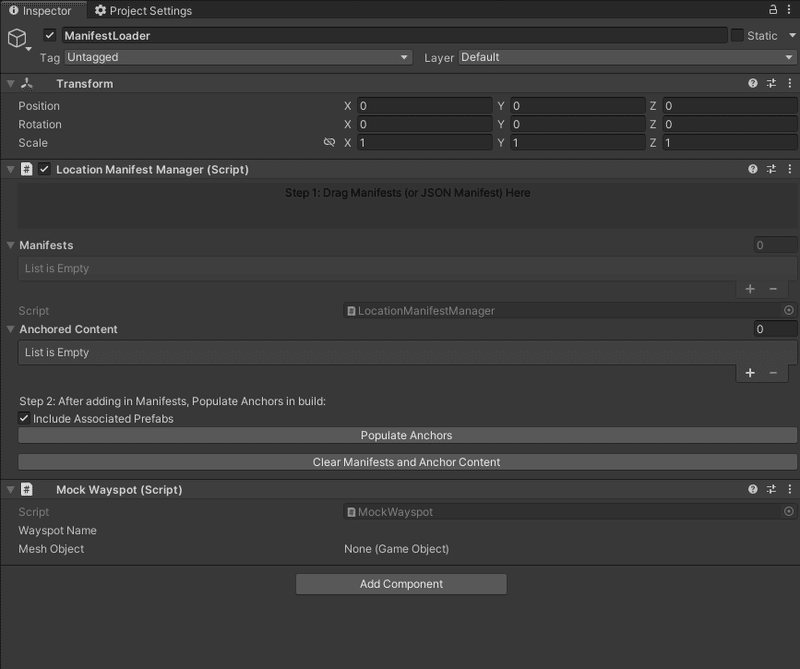Click the Position Y field

[x=578, y=106]
